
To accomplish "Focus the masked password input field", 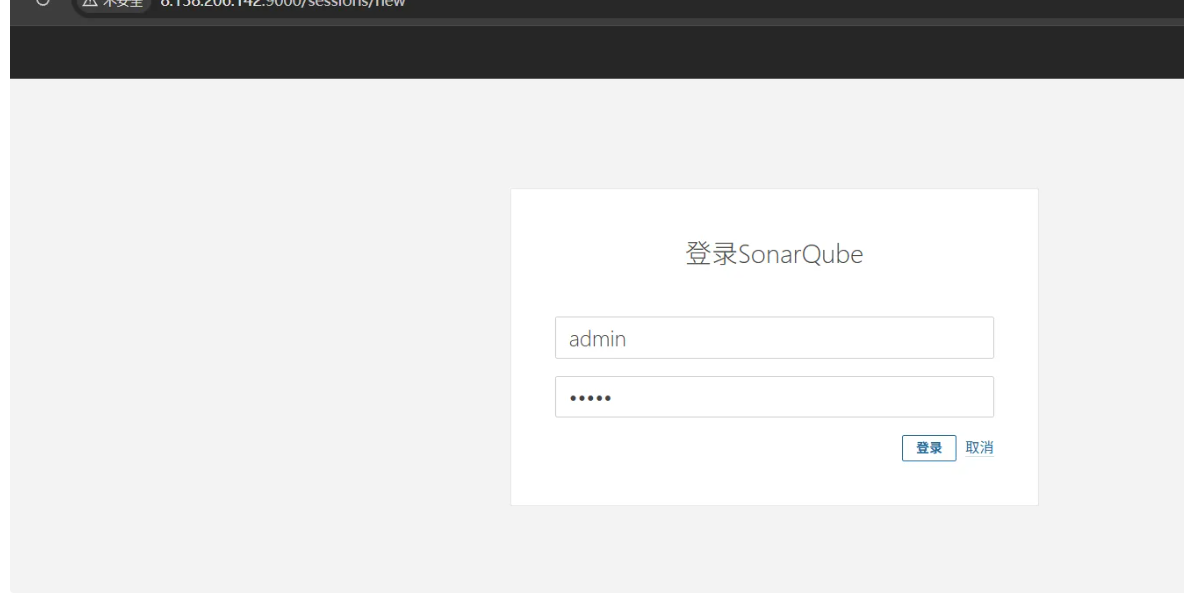I will pyautogui.click(x=774, y=397).
